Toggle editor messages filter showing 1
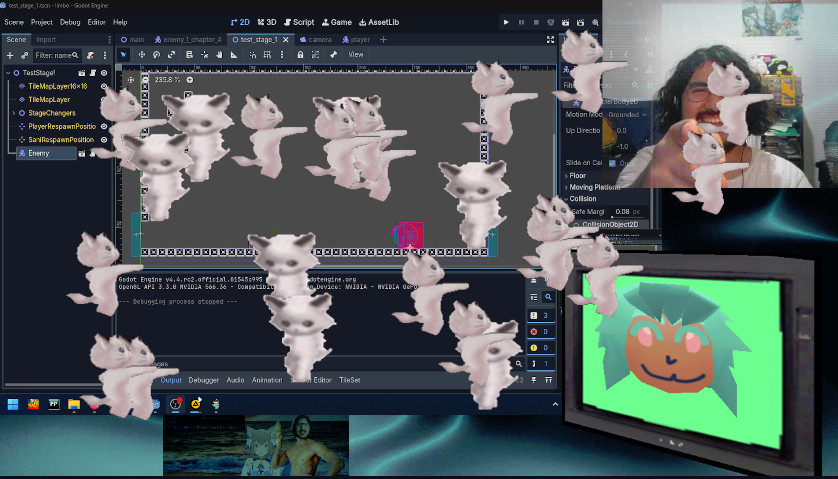The image size is (838, 479). coord(540,364)
